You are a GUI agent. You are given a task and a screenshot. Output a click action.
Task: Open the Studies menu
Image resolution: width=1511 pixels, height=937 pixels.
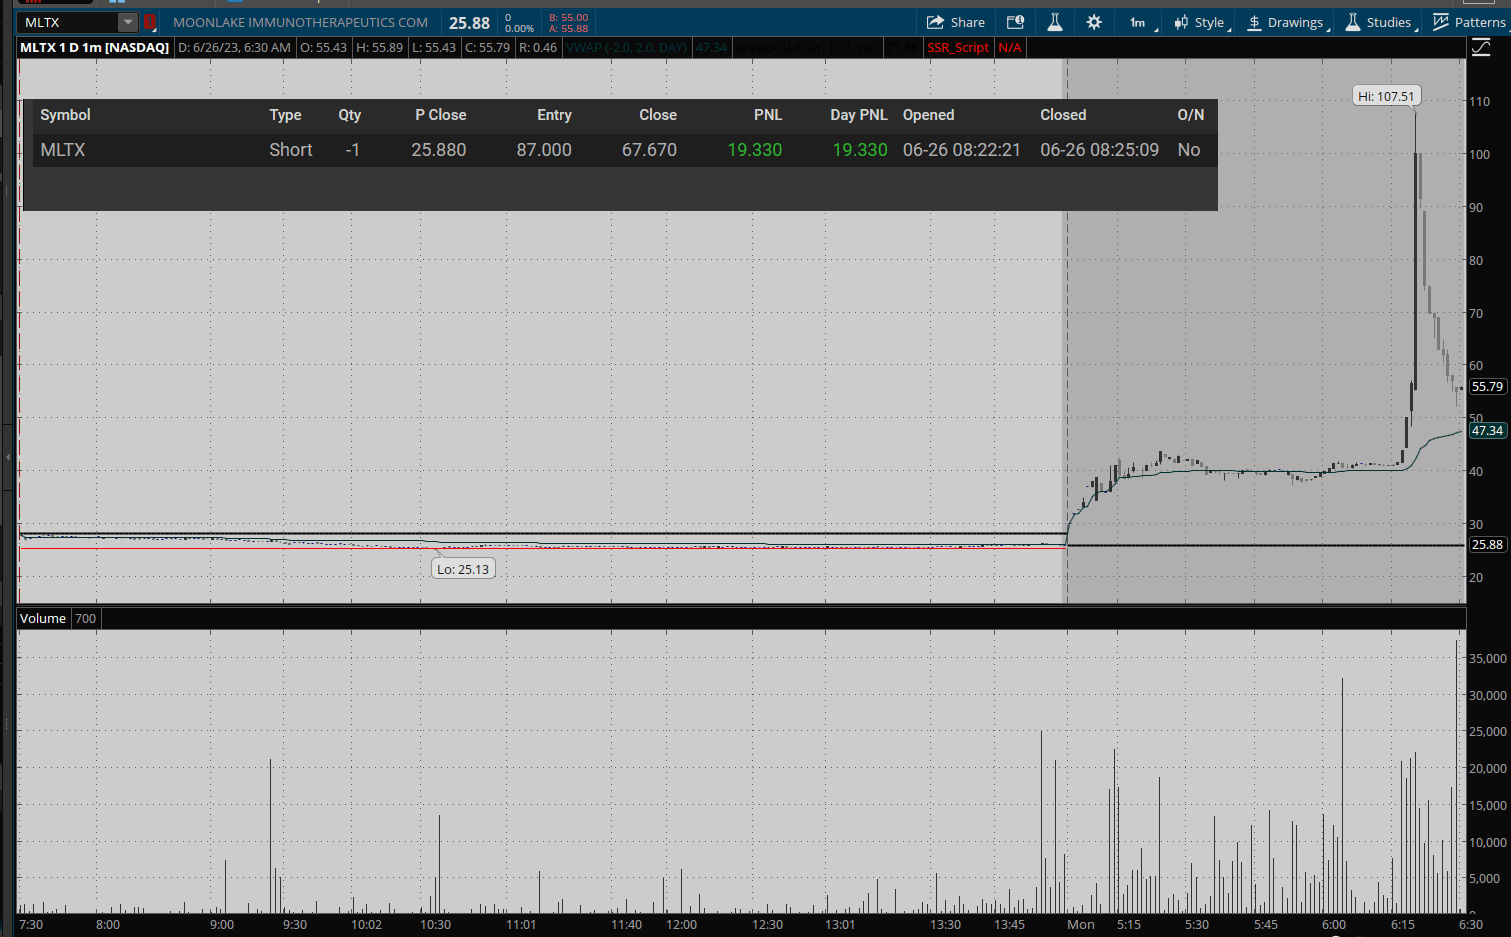pyautogui.click(x=1381, y=22)
